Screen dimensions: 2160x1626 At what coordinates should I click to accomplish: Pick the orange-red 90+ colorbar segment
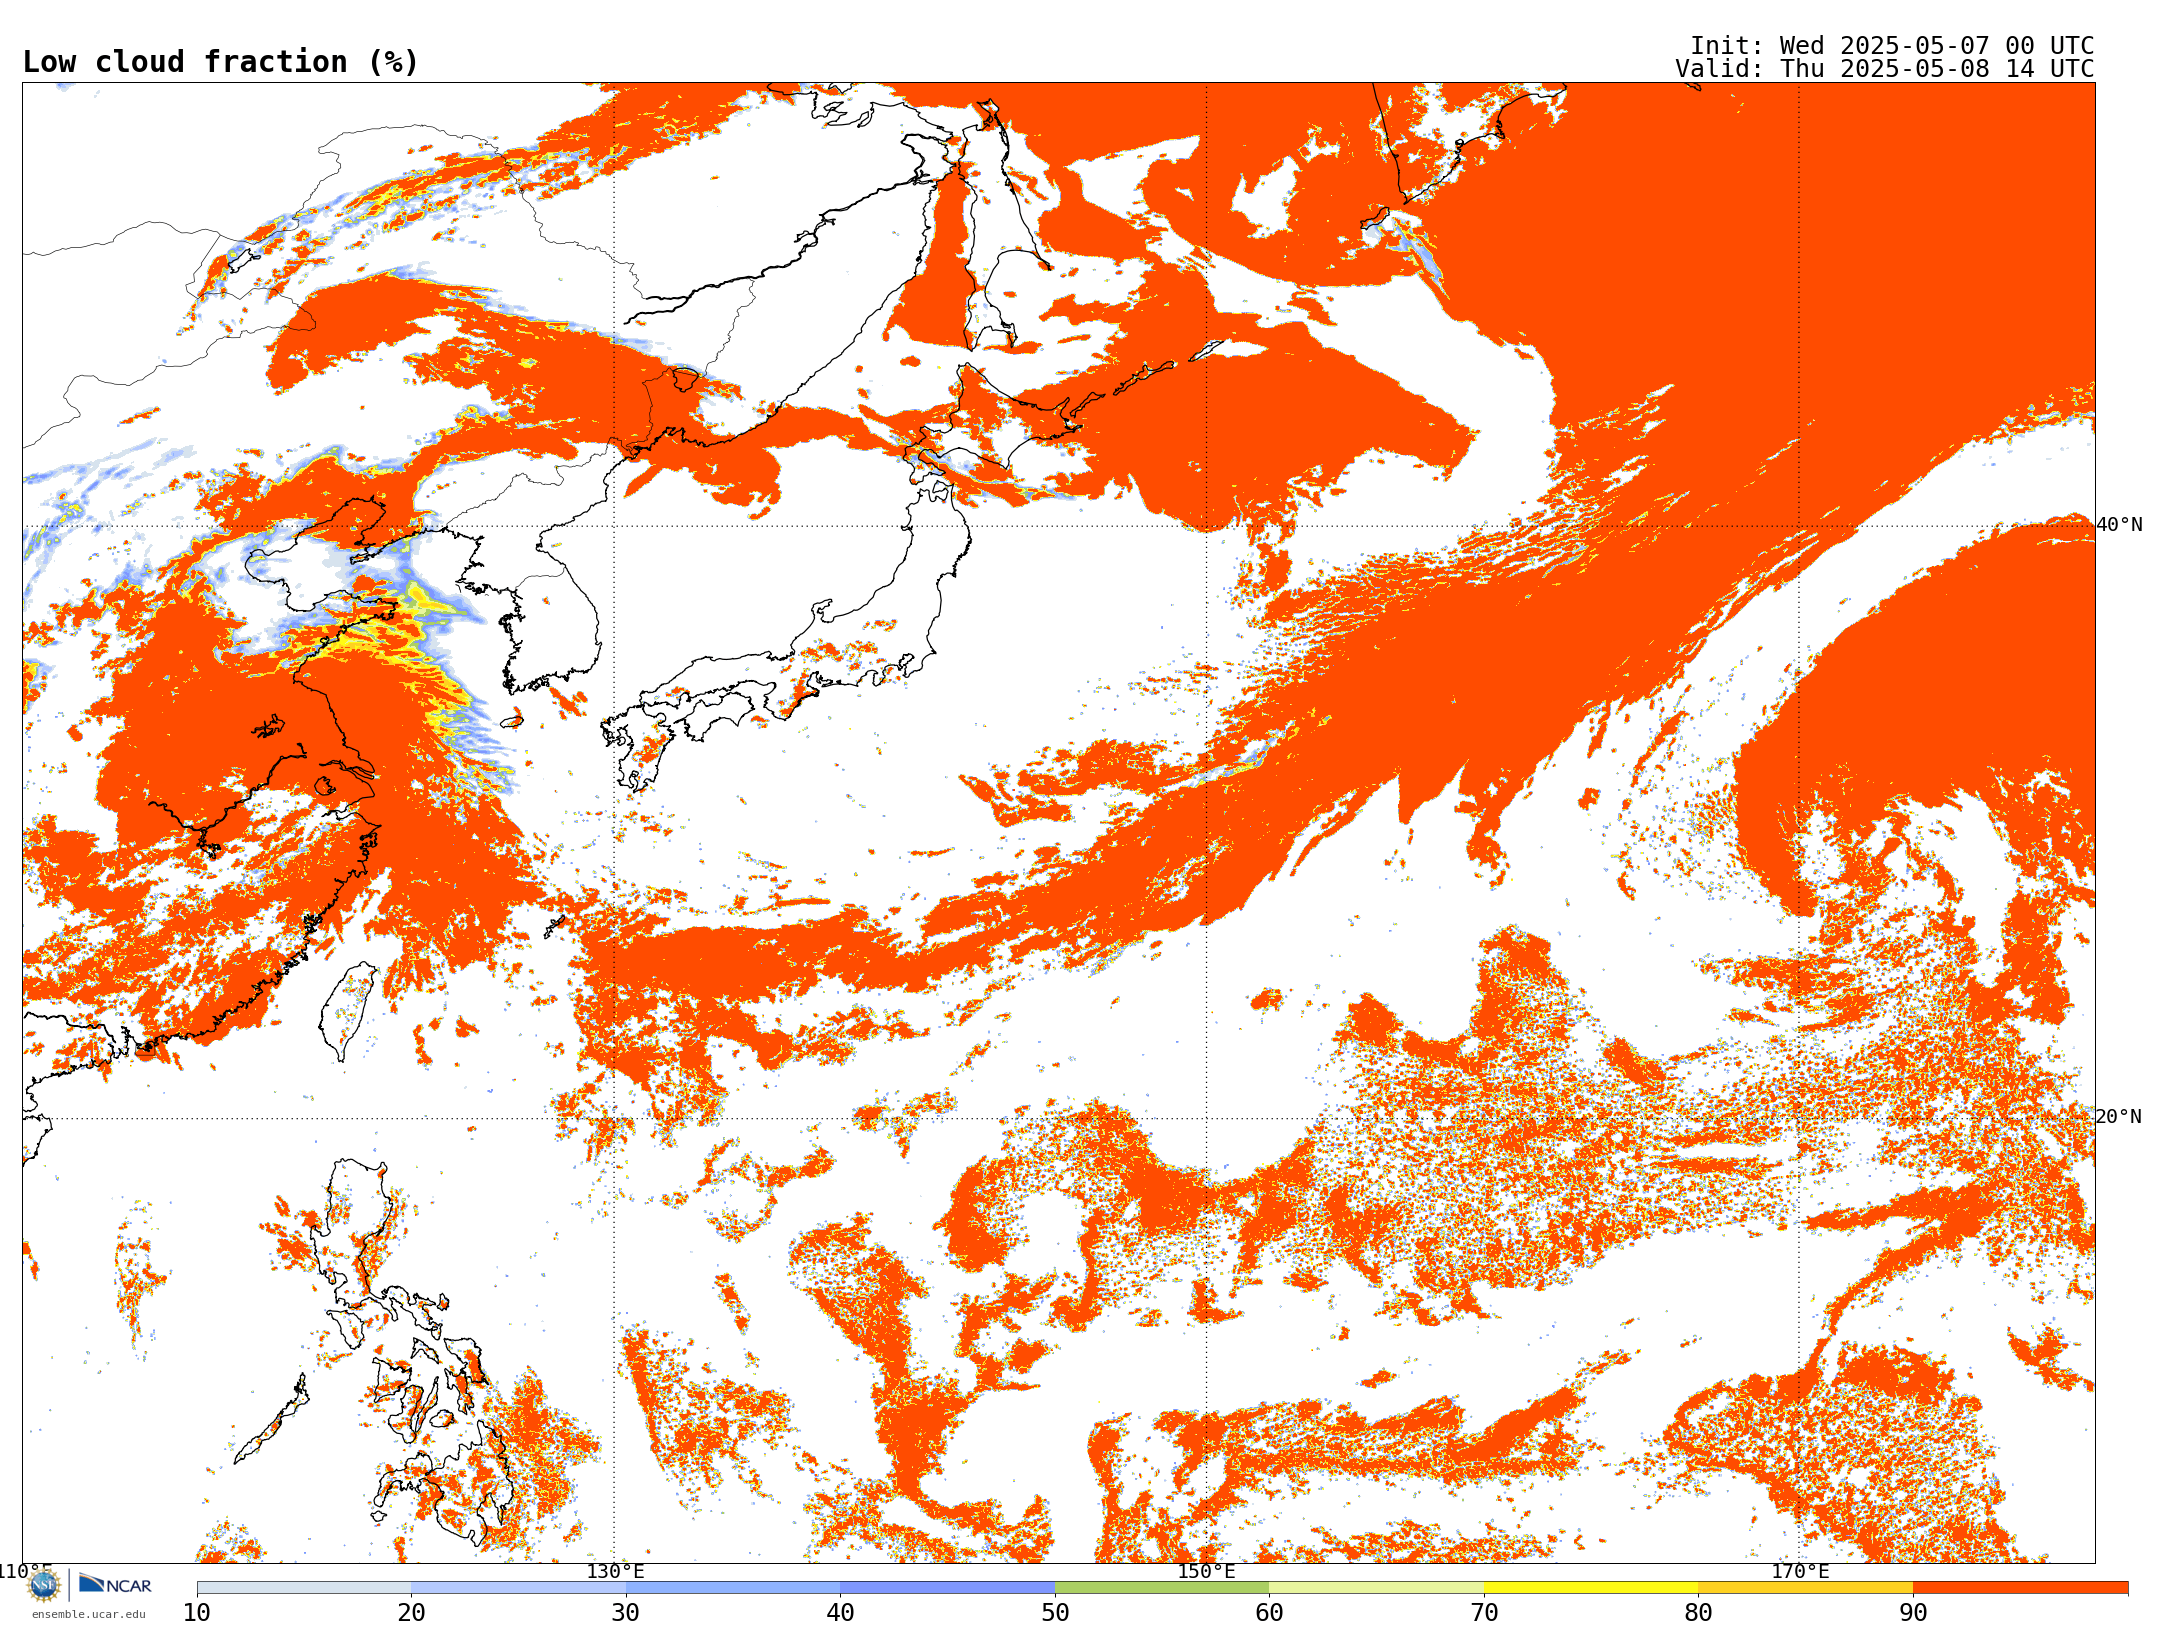(2020, 1587)
